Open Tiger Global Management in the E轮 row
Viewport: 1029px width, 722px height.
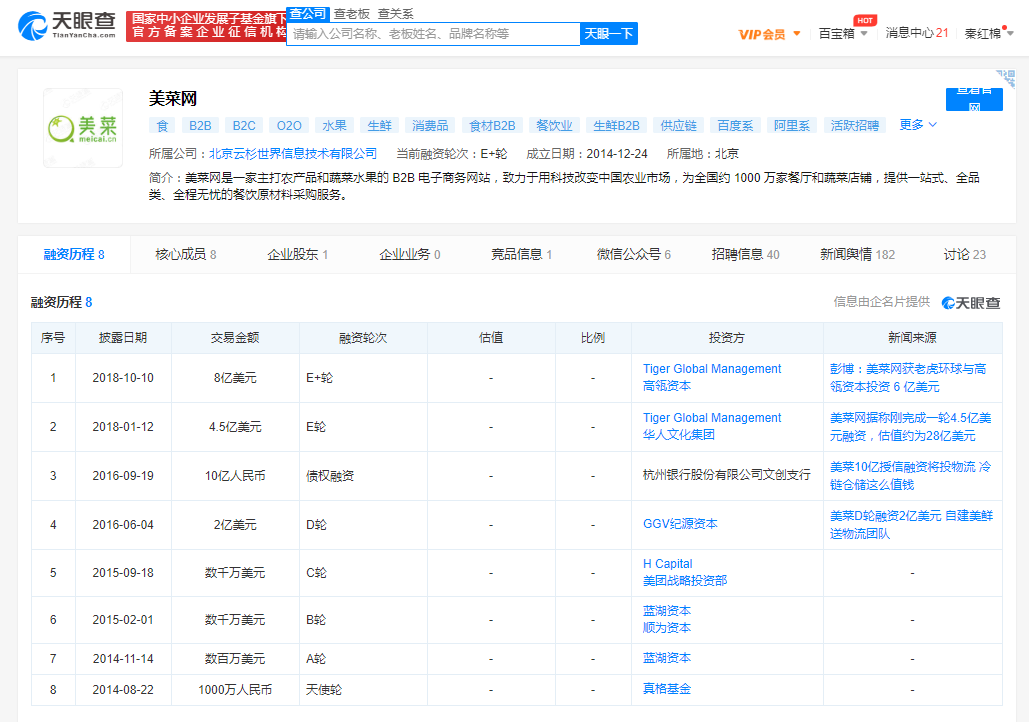click(712, 417)
